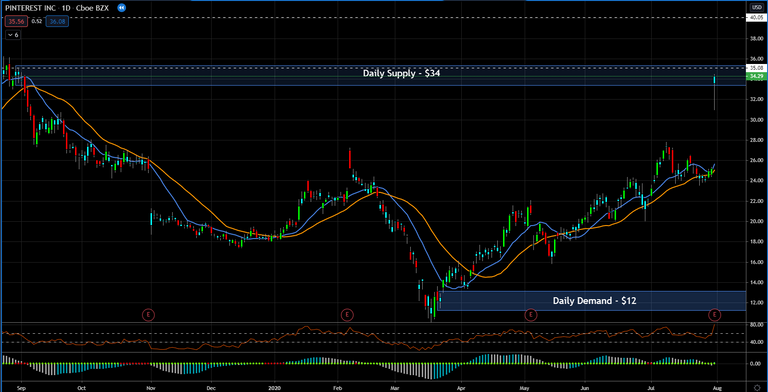Click the earnings marker near Nov
Image resolution: width=768 pixels, height=392 pixels.
coord(148,314)
